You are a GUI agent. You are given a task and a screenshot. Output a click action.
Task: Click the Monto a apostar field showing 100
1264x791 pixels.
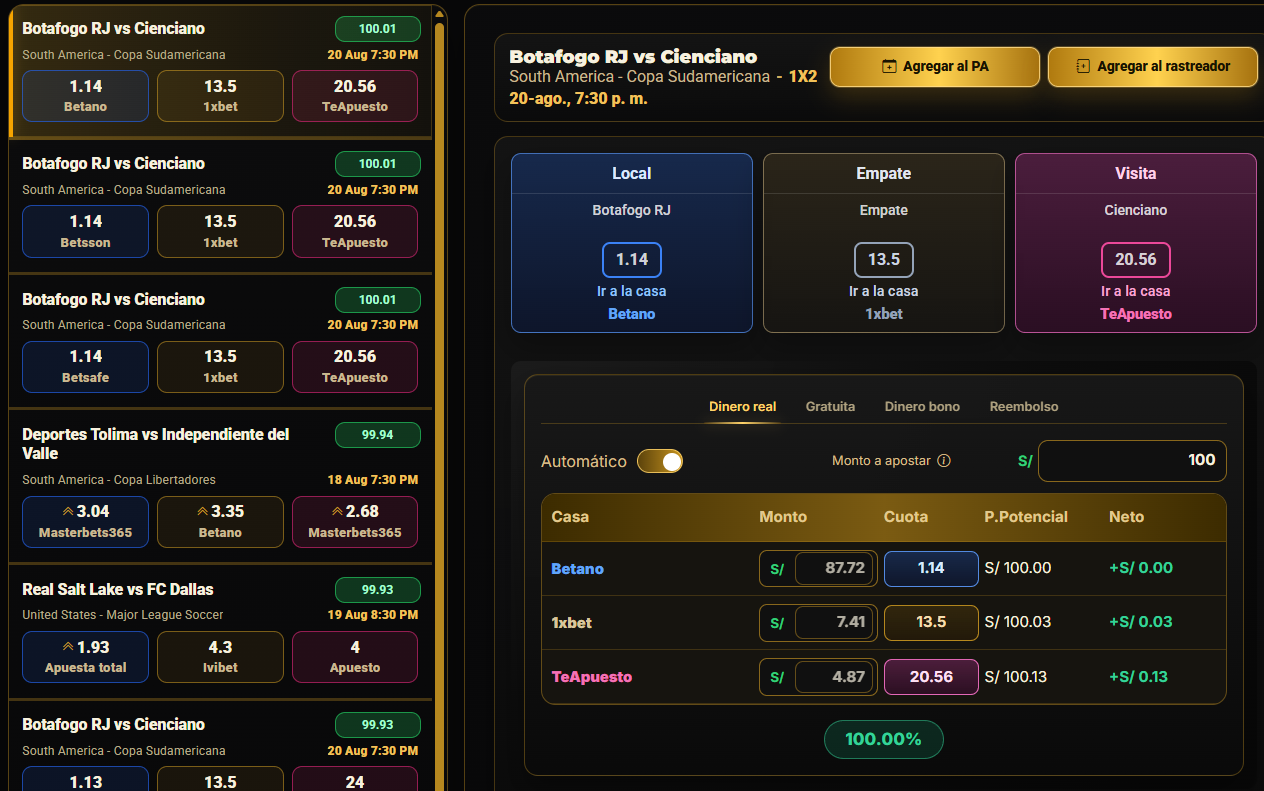tap(1132, 460)
